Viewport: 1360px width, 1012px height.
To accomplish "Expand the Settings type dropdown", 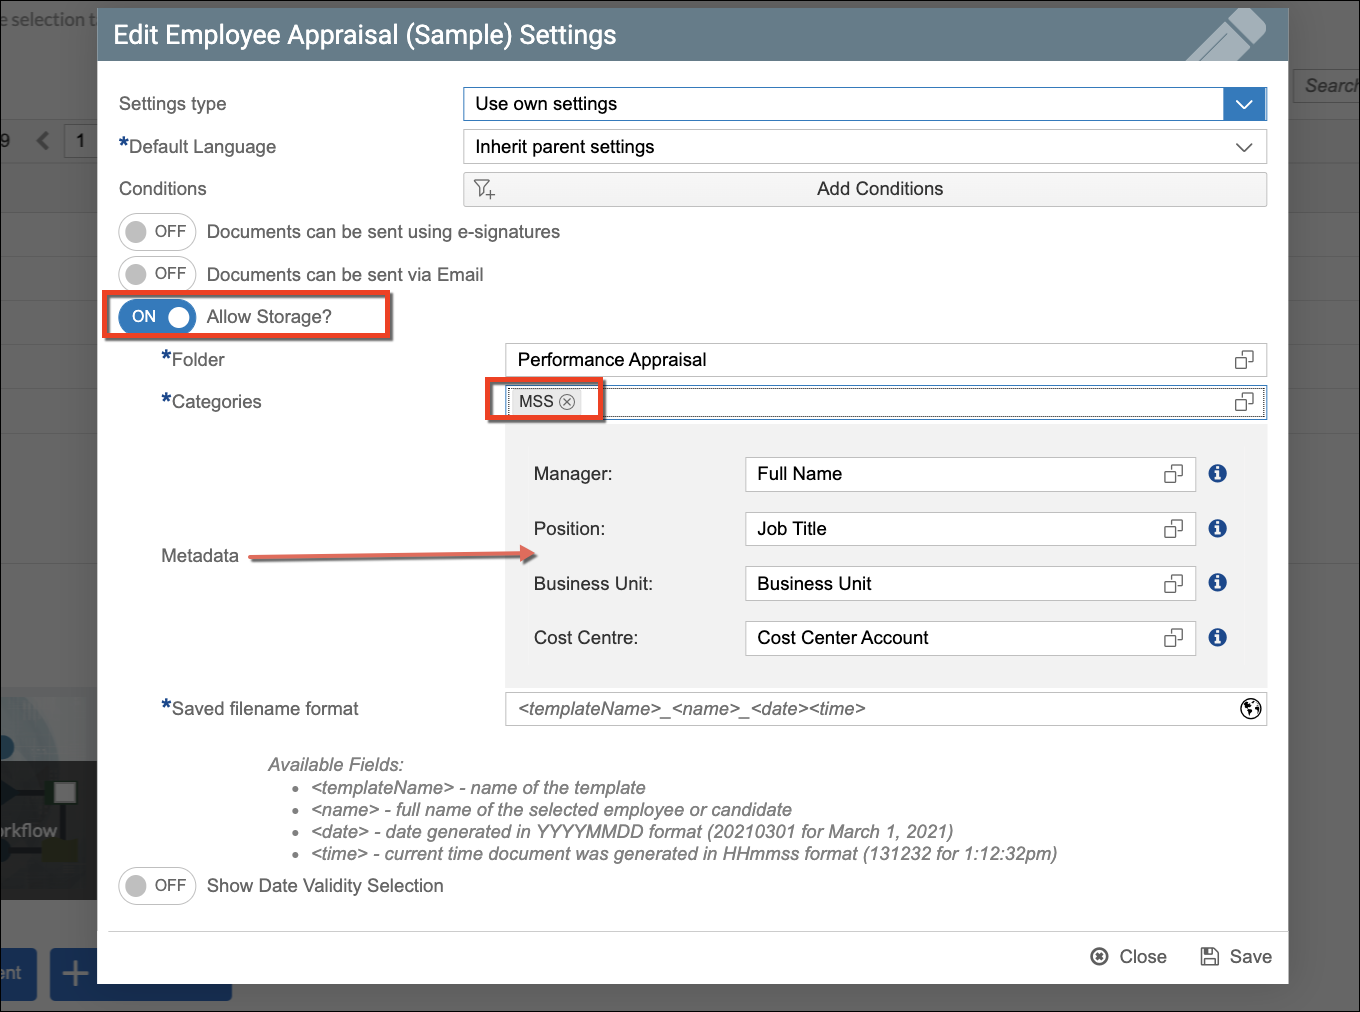I will point(1244,104).
